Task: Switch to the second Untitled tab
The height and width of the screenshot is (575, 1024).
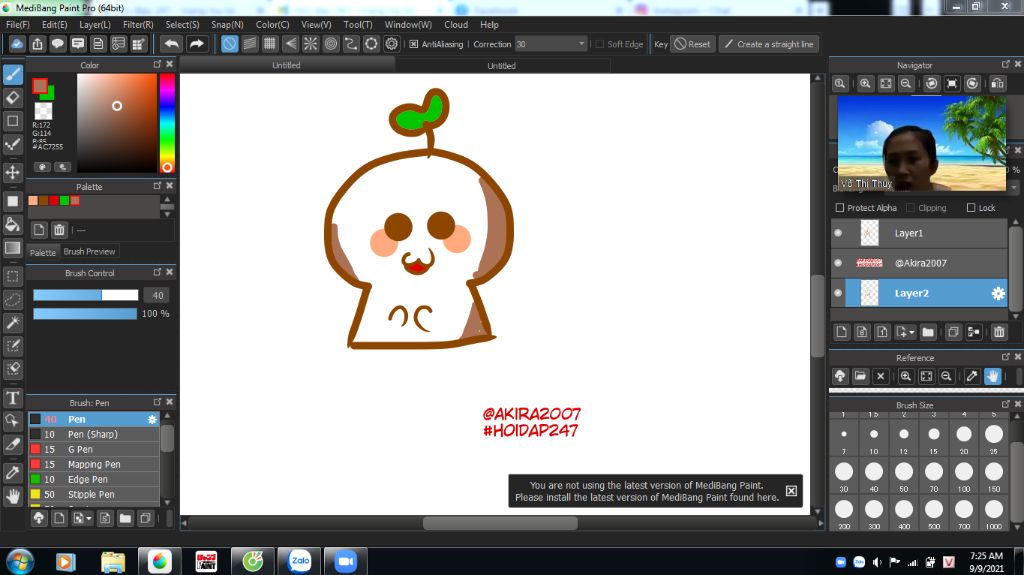Action: 502,65
